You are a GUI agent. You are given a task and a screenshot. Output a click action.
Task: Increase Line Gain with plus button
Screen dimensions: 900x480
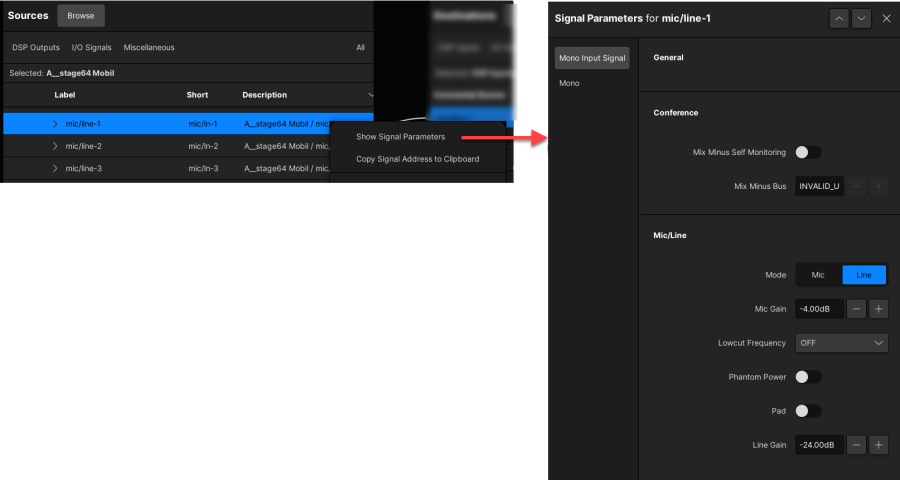878,444
